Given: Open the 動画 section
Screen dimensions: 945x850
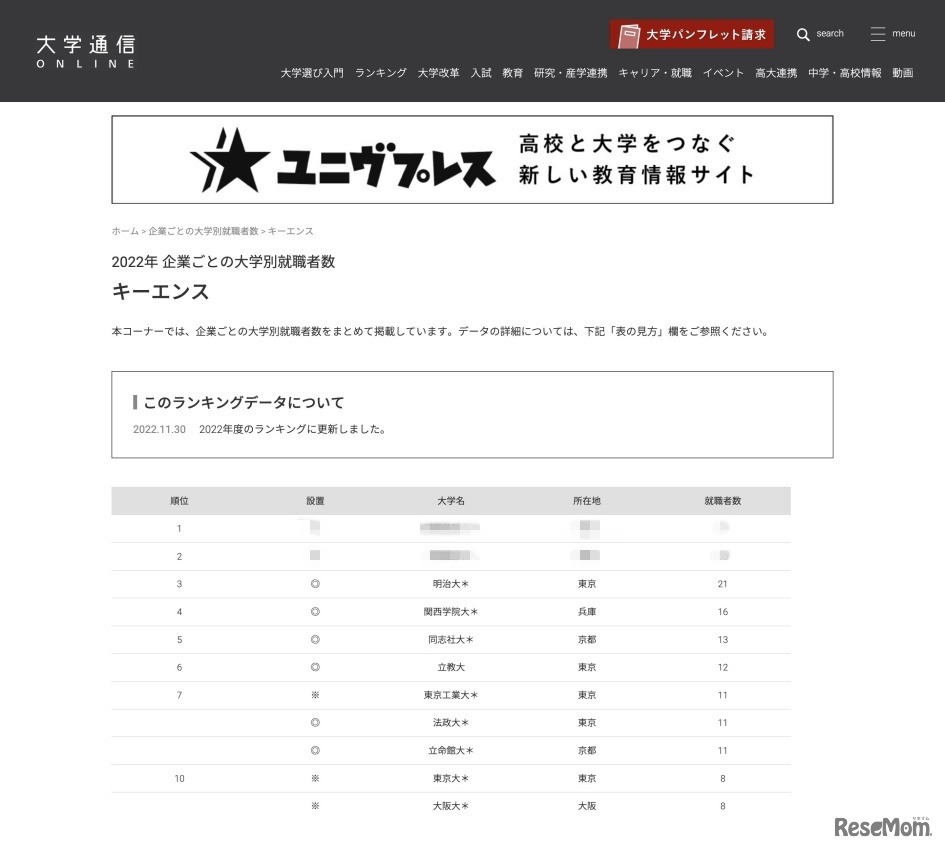Looking at the screenshot, I should (902, 73).
